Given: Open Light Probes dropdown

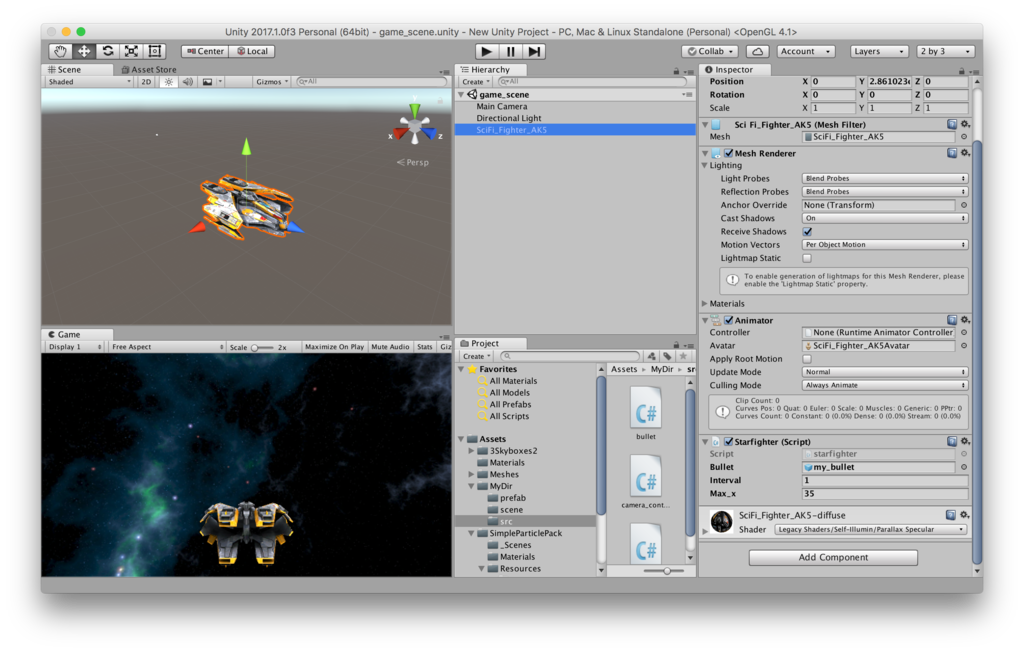Looking at the screenshot, I should pyautogui.click(x=884, y=178).
